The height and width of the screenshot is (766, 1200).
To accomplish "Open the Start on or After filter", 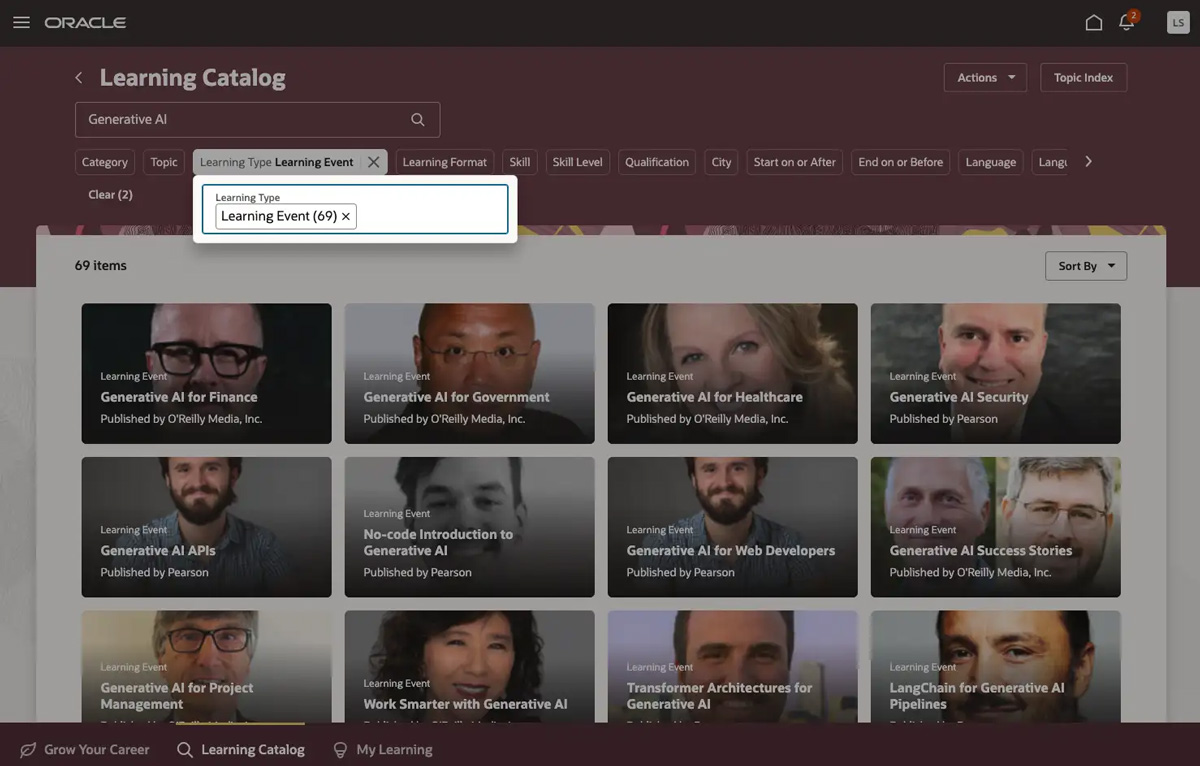I will coord(795,162).
